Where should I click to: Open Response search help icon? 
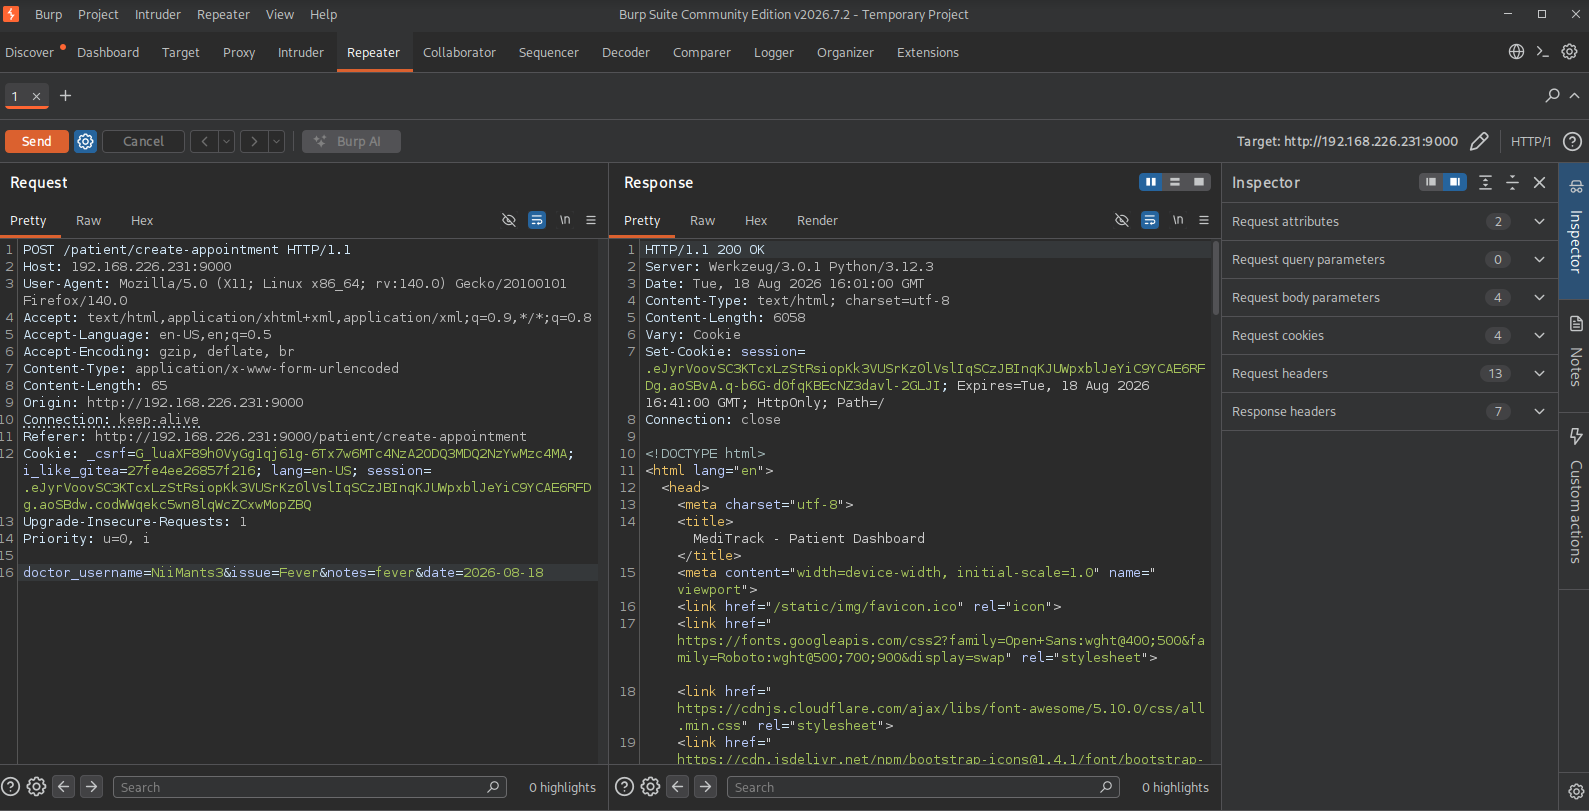(624, 787)
